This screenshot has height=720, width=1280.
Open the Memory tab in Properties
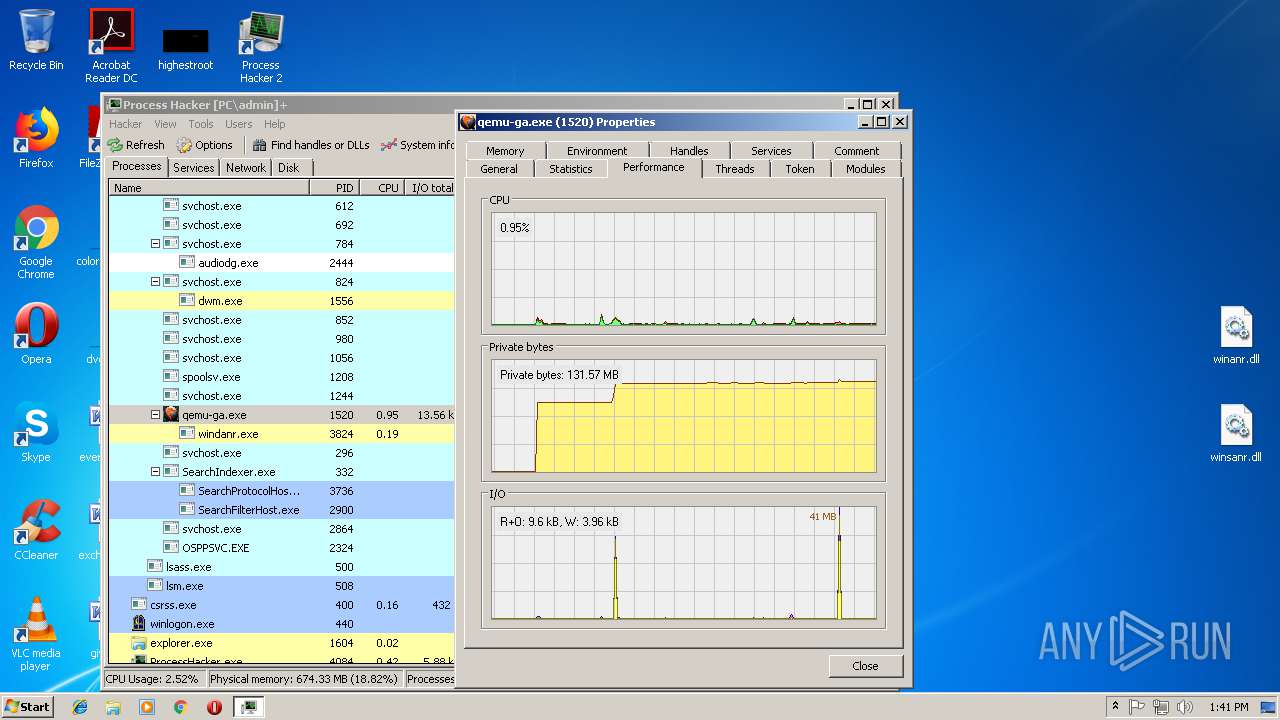505,151
